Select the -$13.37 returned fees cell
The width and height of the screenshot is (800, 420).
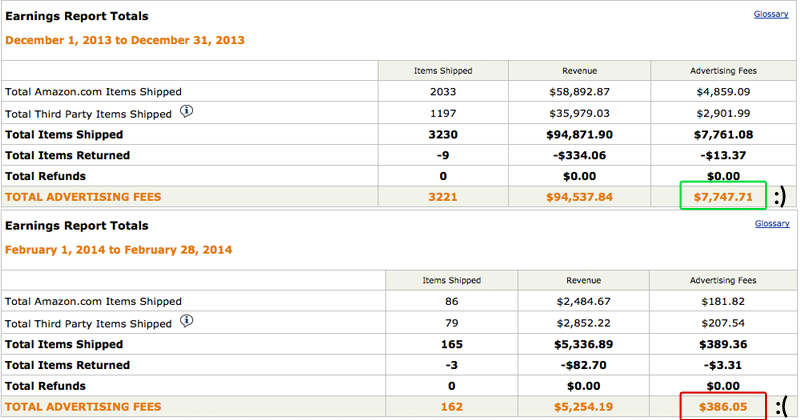pos(723,155)
